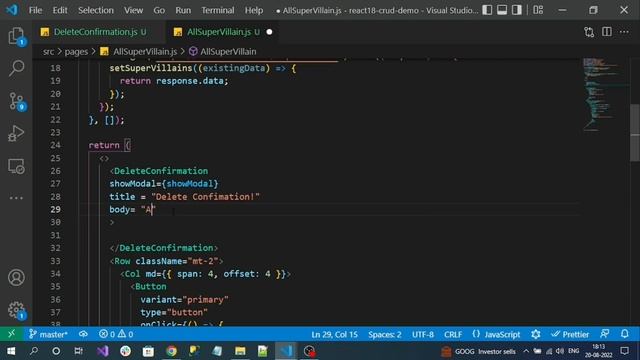640x360 pixels.
Task: Change file encoding UTF-8
Action: click(423, 334)
